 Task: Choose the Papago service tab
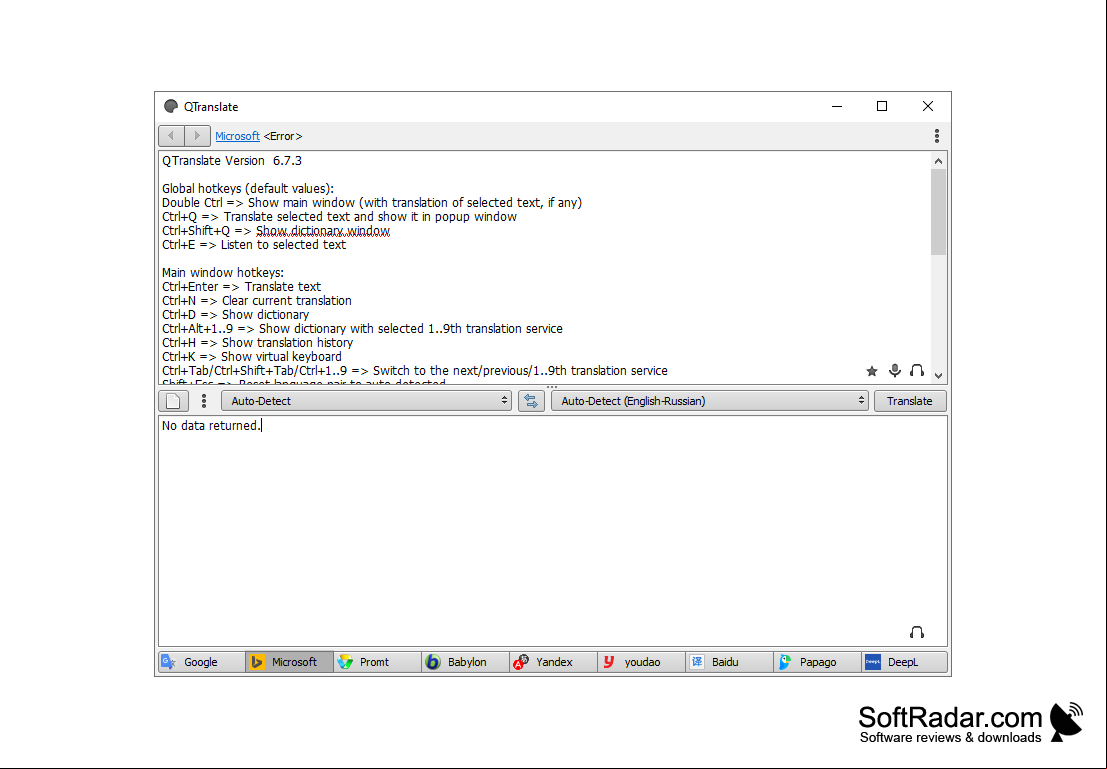pos(818,662)
